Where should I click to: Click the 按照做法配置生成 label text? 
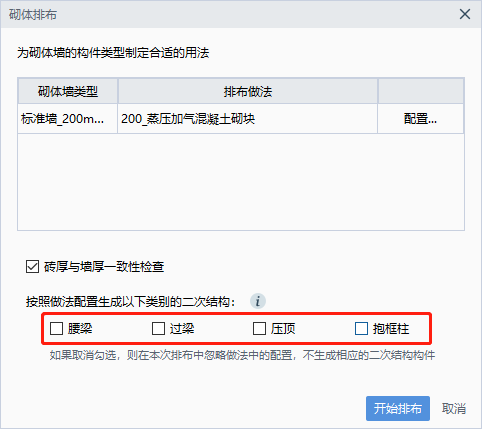131,302
